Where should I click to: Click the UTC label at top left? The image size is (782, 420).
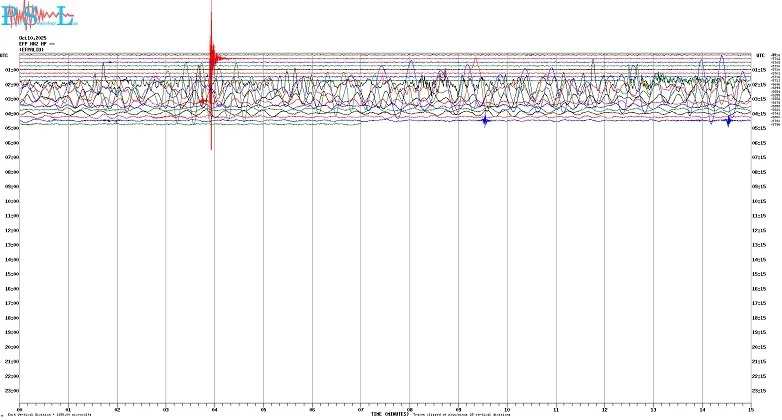[5, 55]
